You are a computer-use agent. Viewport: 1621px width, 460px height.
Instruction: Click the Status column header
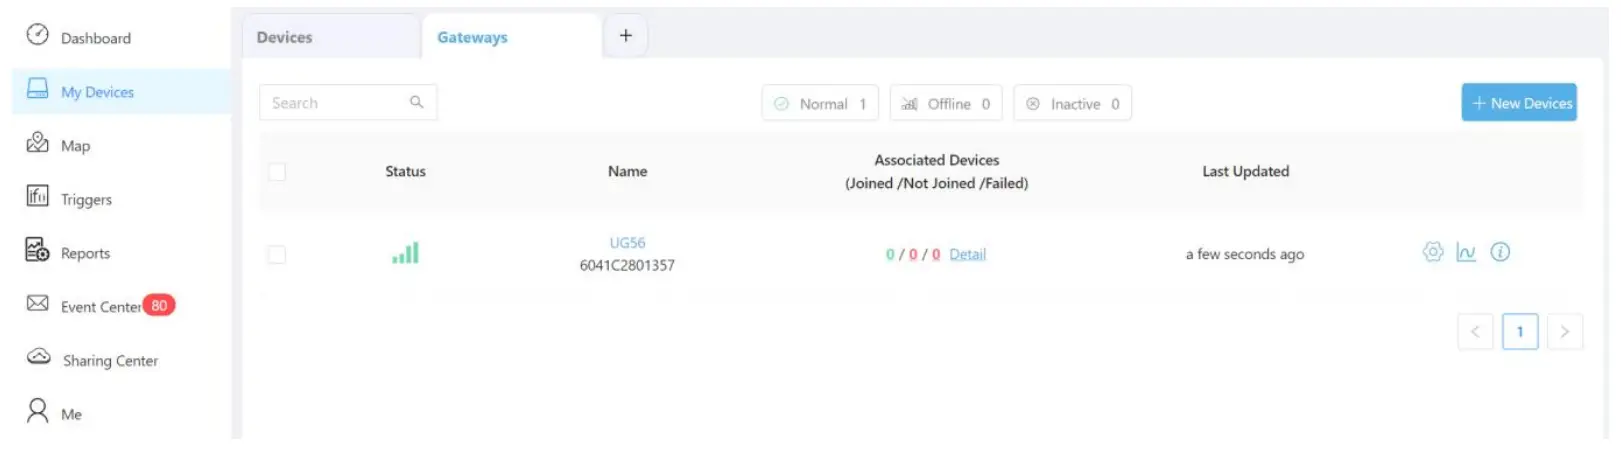click(x=405, y=172)
